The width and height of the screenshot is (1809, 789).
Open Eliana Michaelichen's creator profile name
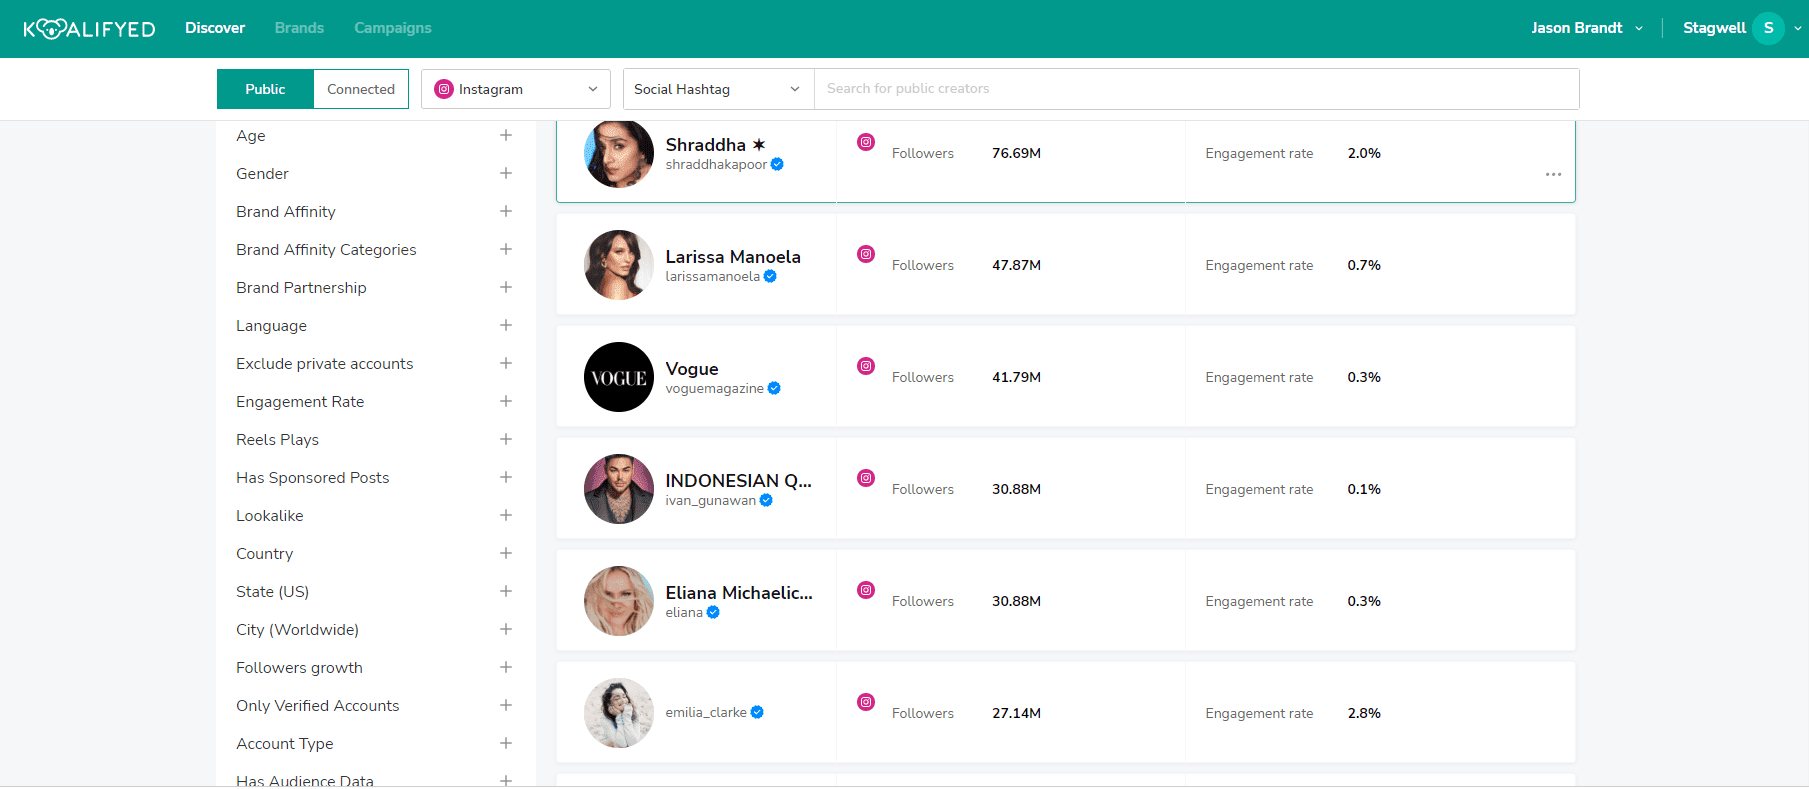click(x=739, y=593)
